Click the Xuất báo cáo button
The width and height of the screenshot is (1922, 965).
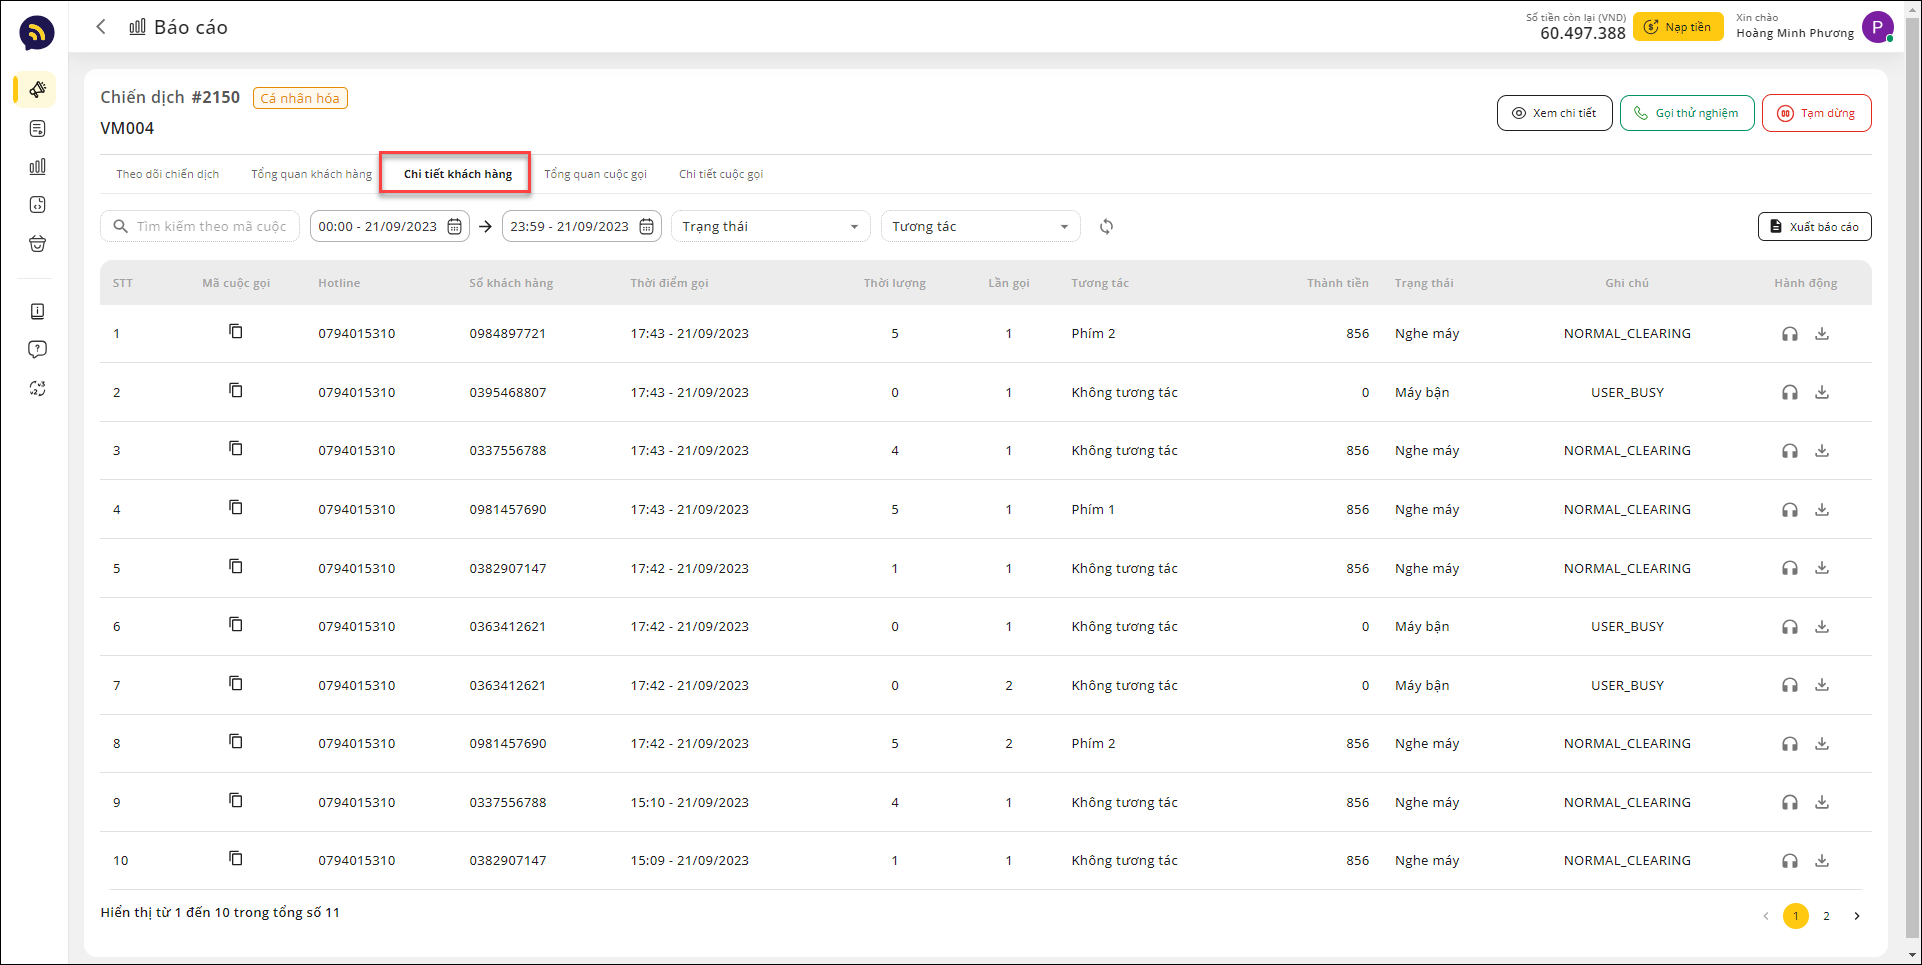pyautogui.click(x=1814, y=227)
